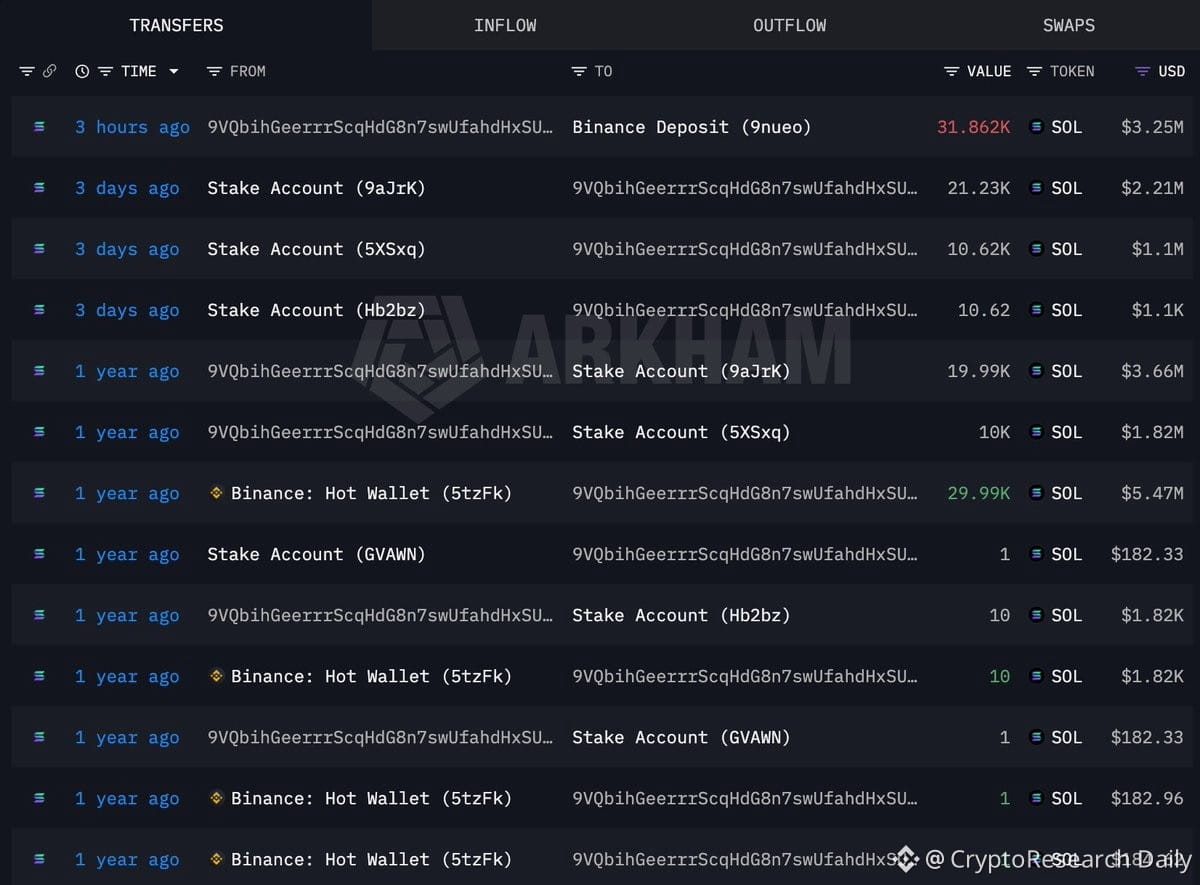The width and height of the screenshot is (1200, 885).
Task: Open the TOKEN column filter
Action: tap(1034, 71)
